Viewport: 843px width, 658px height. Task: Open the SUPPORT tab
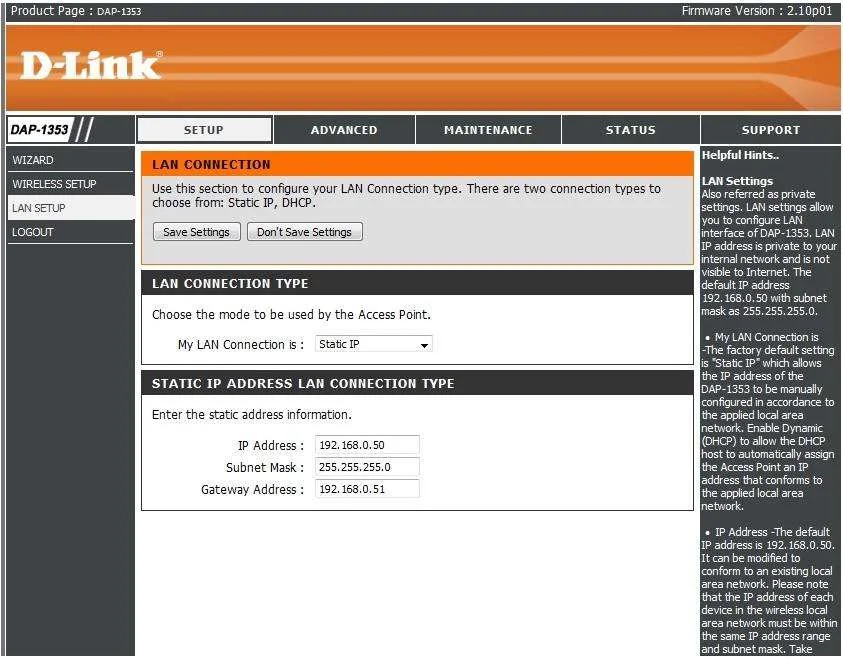click(x=771, y=130)
